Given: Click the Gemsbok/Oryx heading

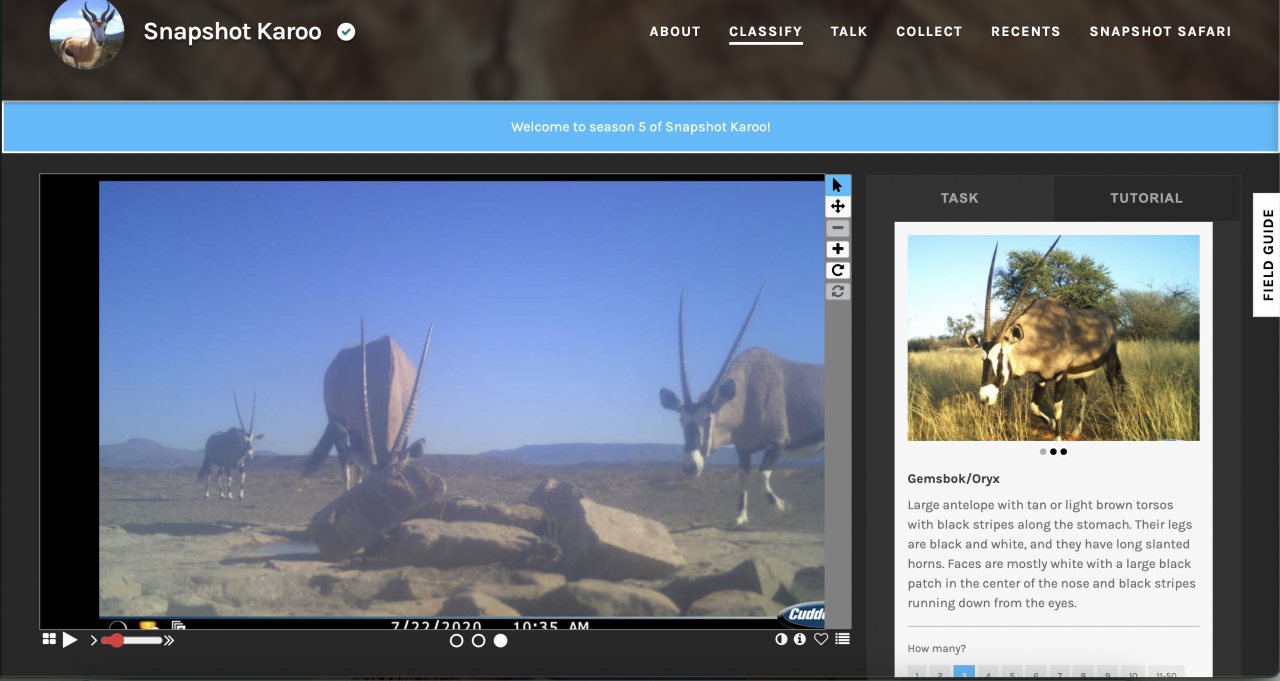Looking at the screenshot, I should point(954,478).
